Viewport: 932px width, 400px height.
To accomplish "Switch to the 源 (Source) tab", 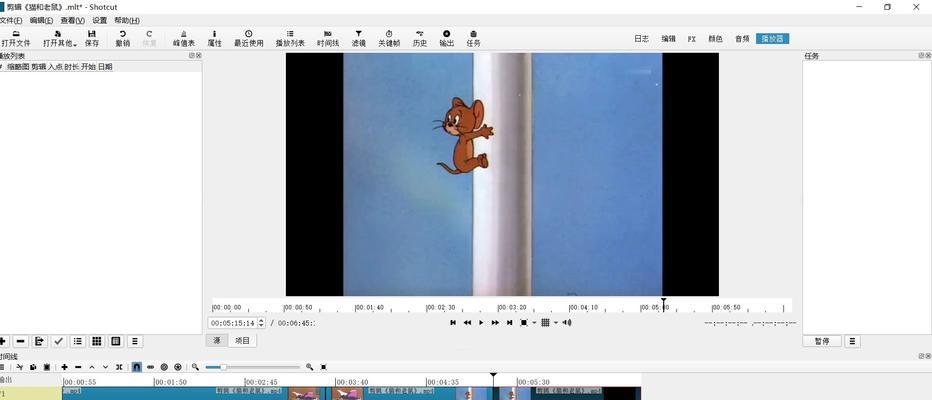I will [x=217, y=341].
